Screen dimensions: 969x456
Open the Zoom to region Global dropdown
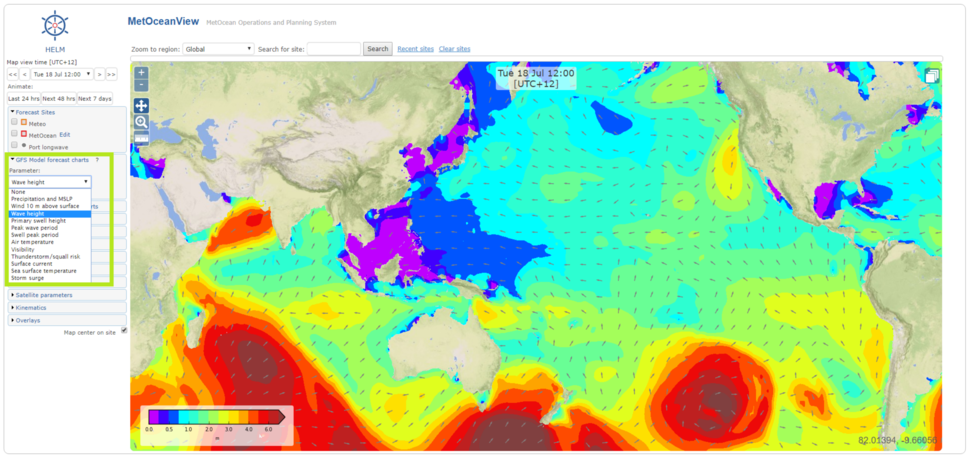point(219,49)
